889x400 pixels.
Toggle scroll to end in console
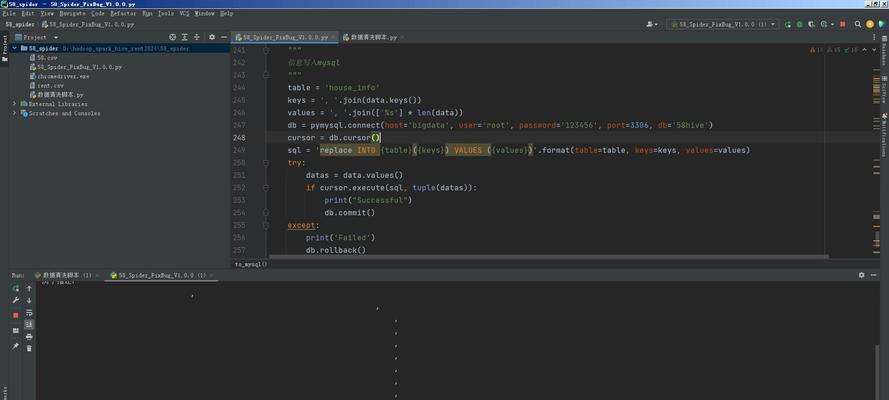point(29,325)
